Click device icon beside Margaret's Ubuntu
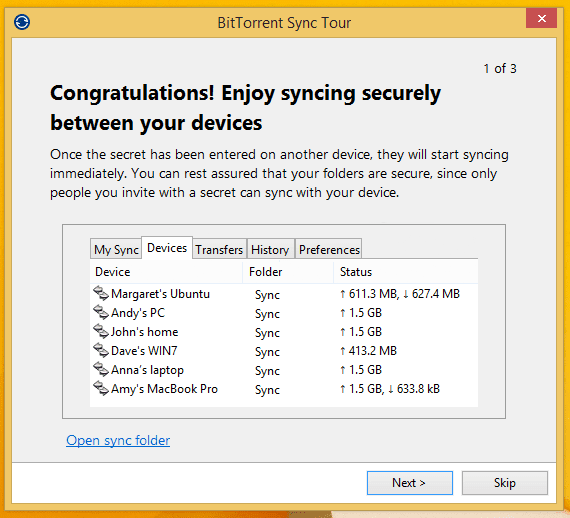This screenshot has width=570, height=518. coord(101,293)
